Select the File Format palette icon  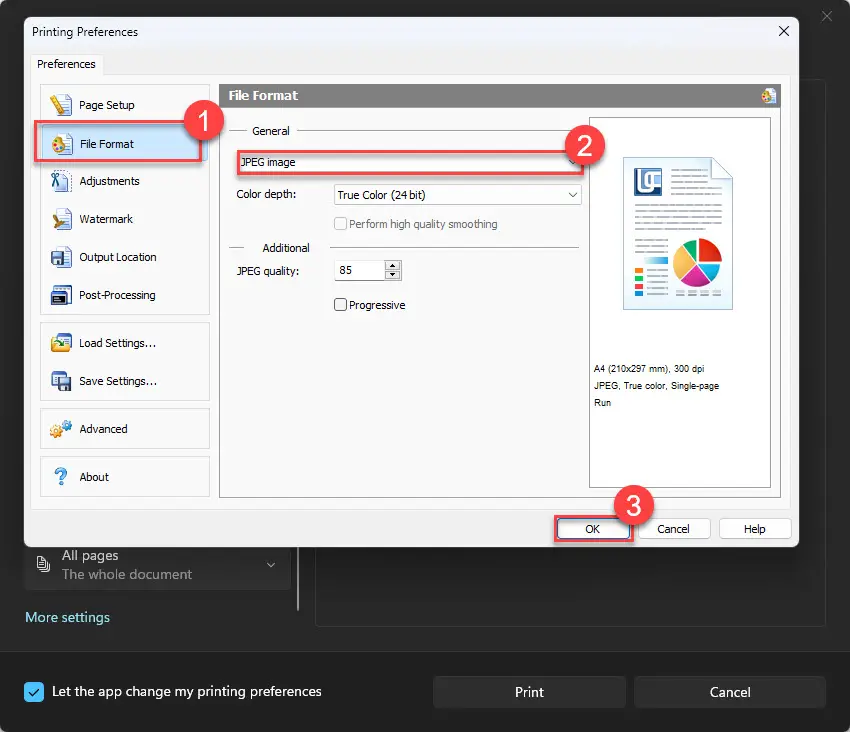(x=62, y=144)
